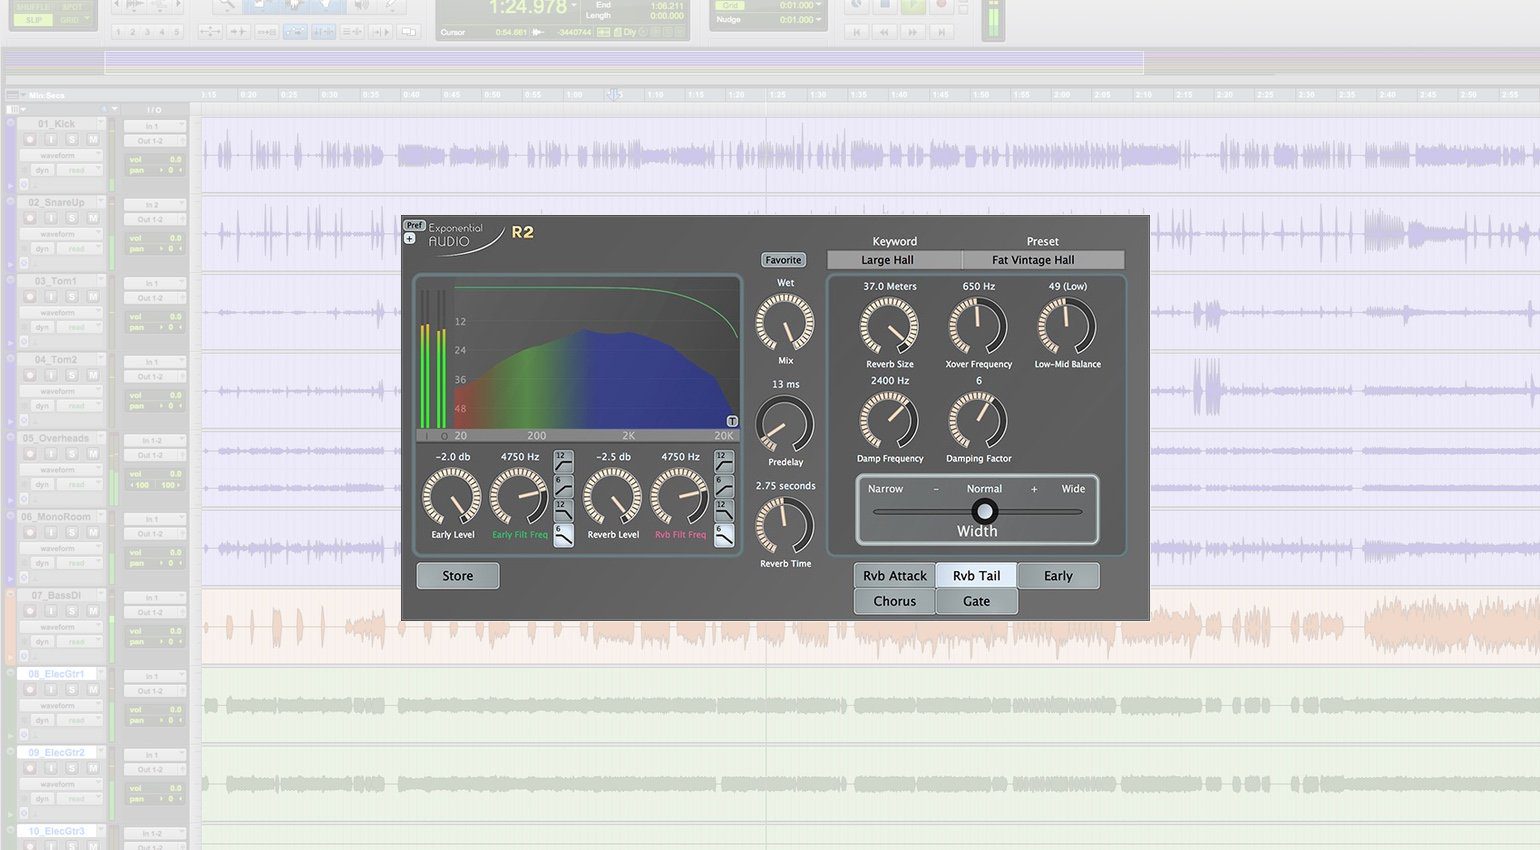Click the Low-Mid Balance knob

(1067, 326)
